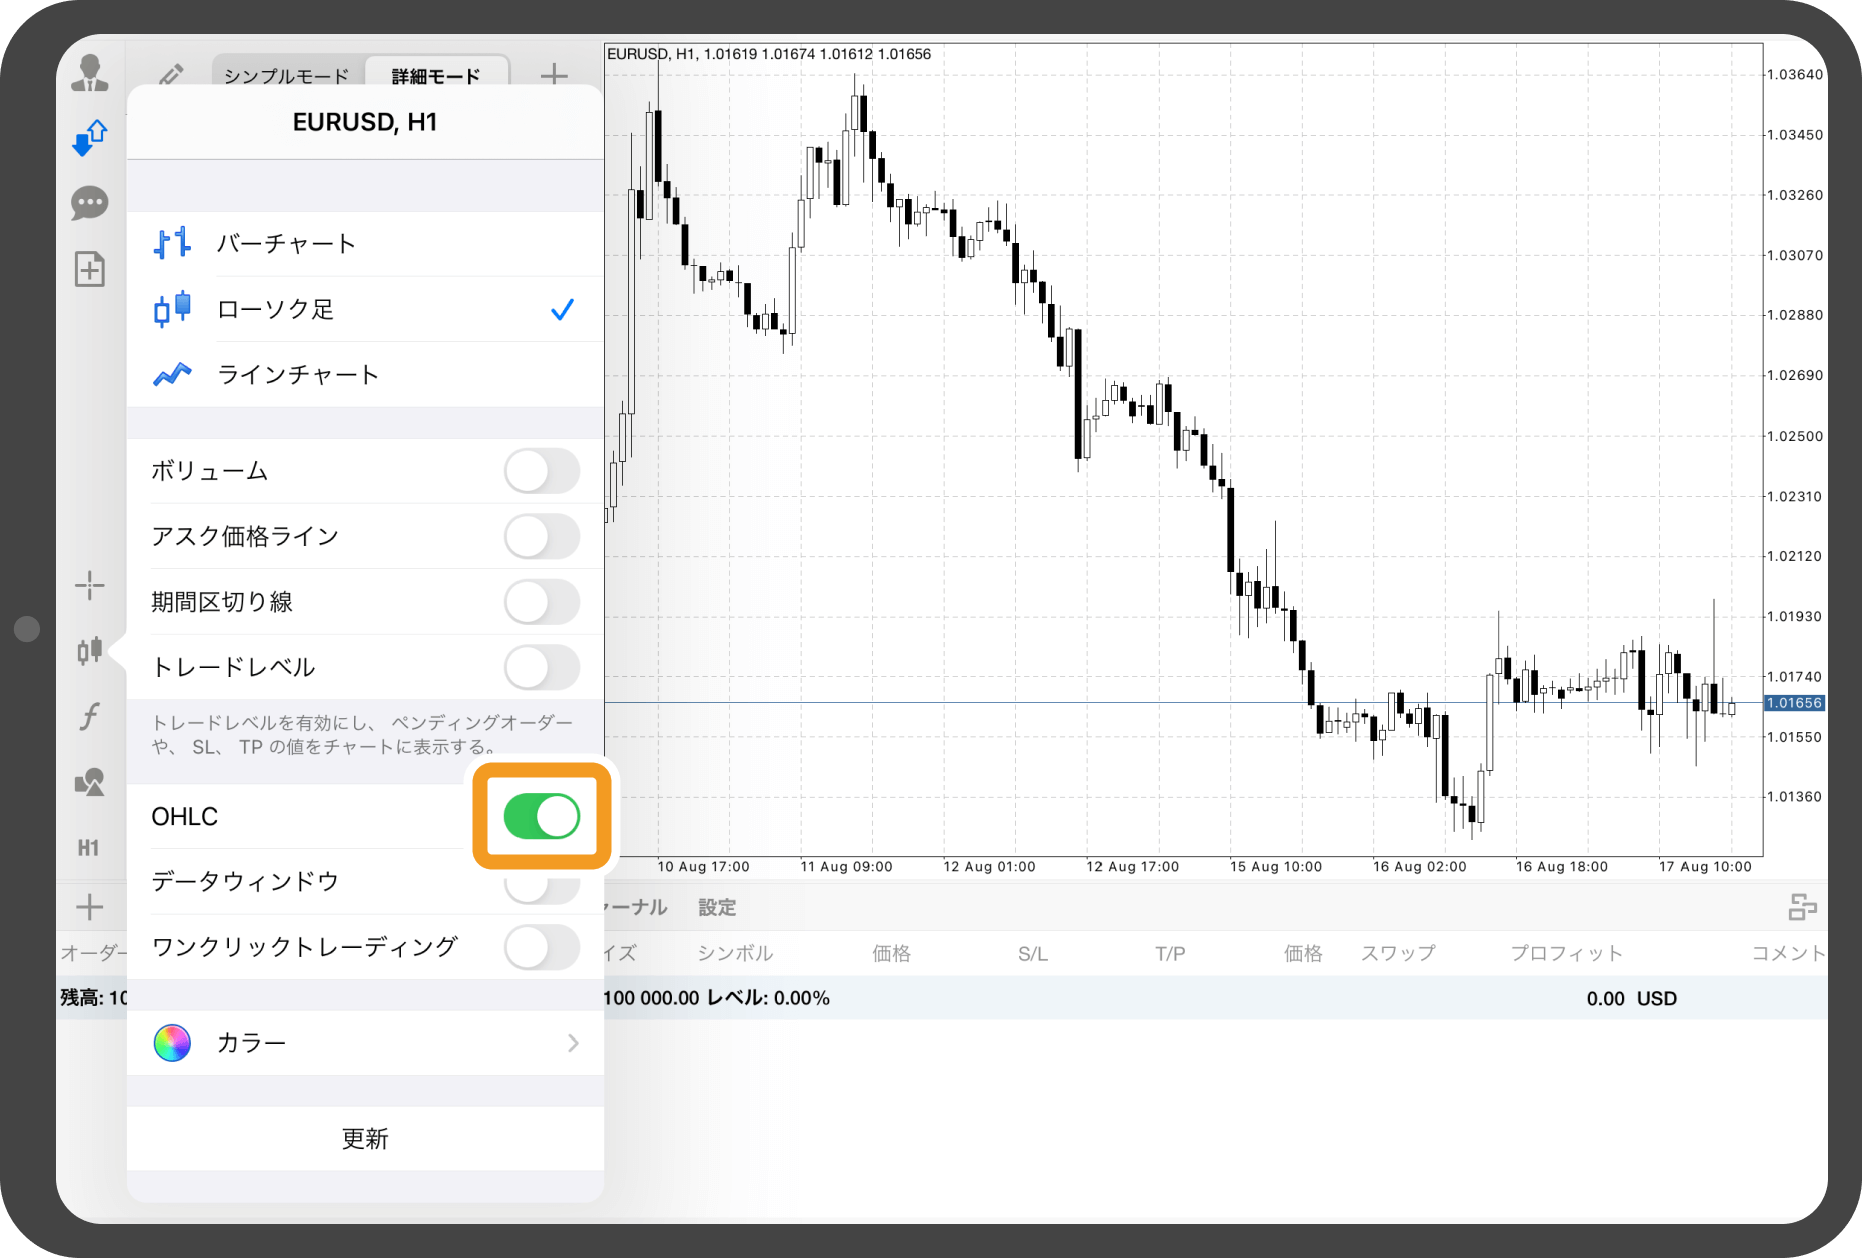1862x1258 pixels.
Task: Click the chart OHLC header text
Action: pos(769,54)
